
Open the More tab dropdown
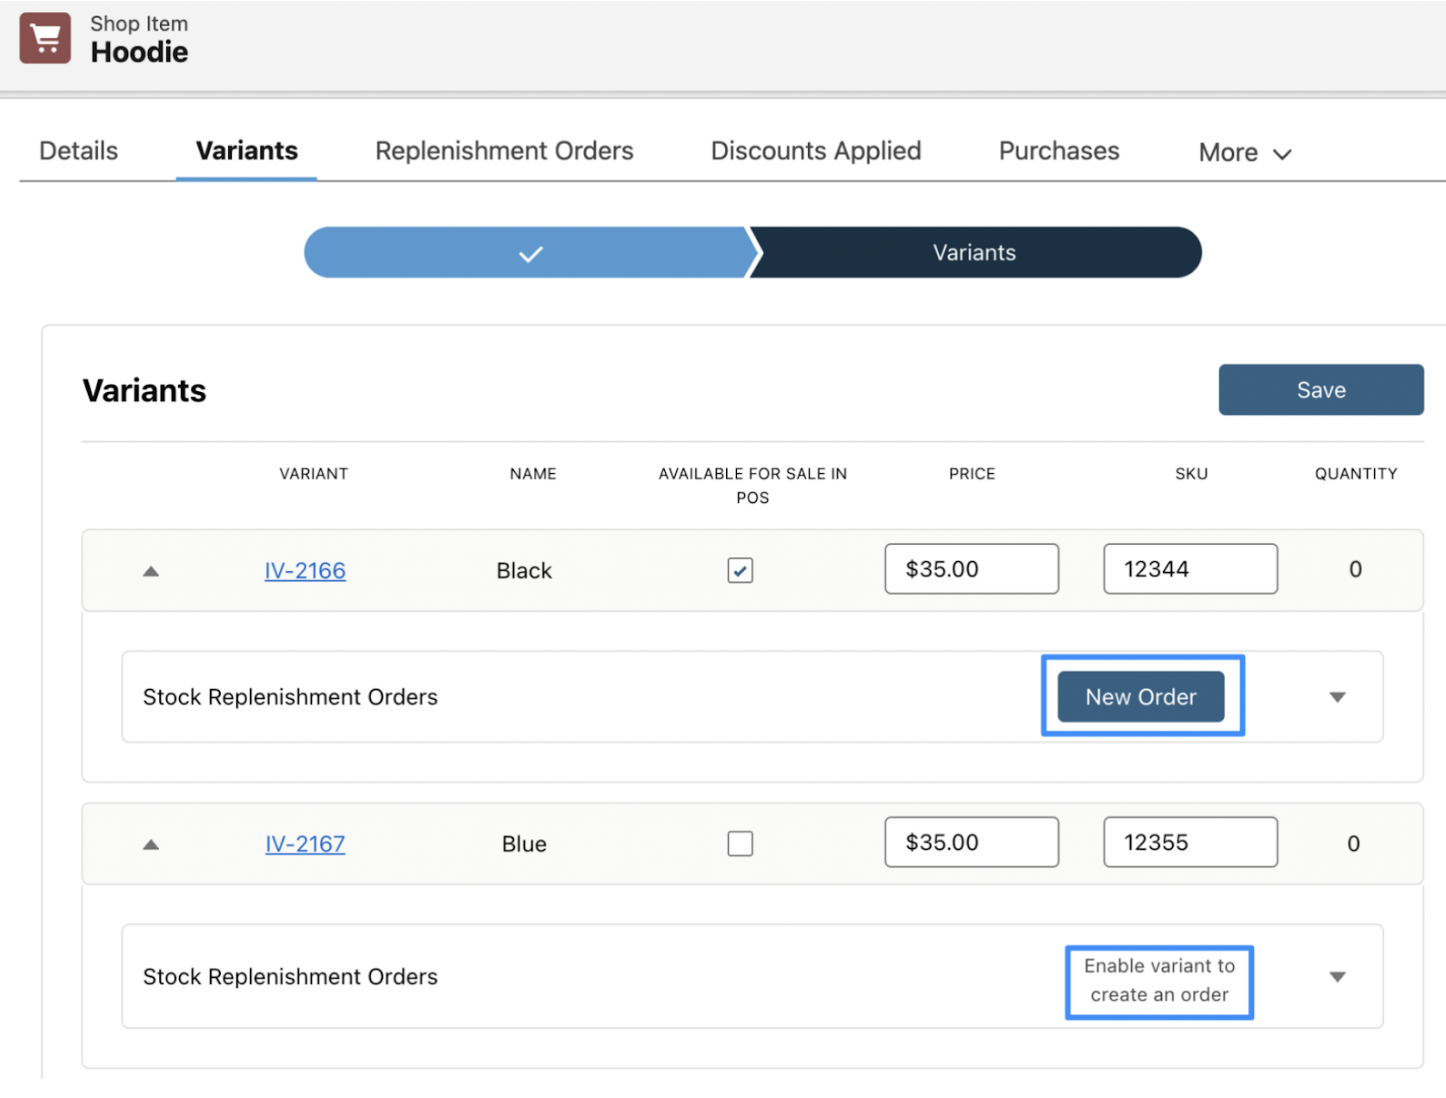(x=1243, y=152)
